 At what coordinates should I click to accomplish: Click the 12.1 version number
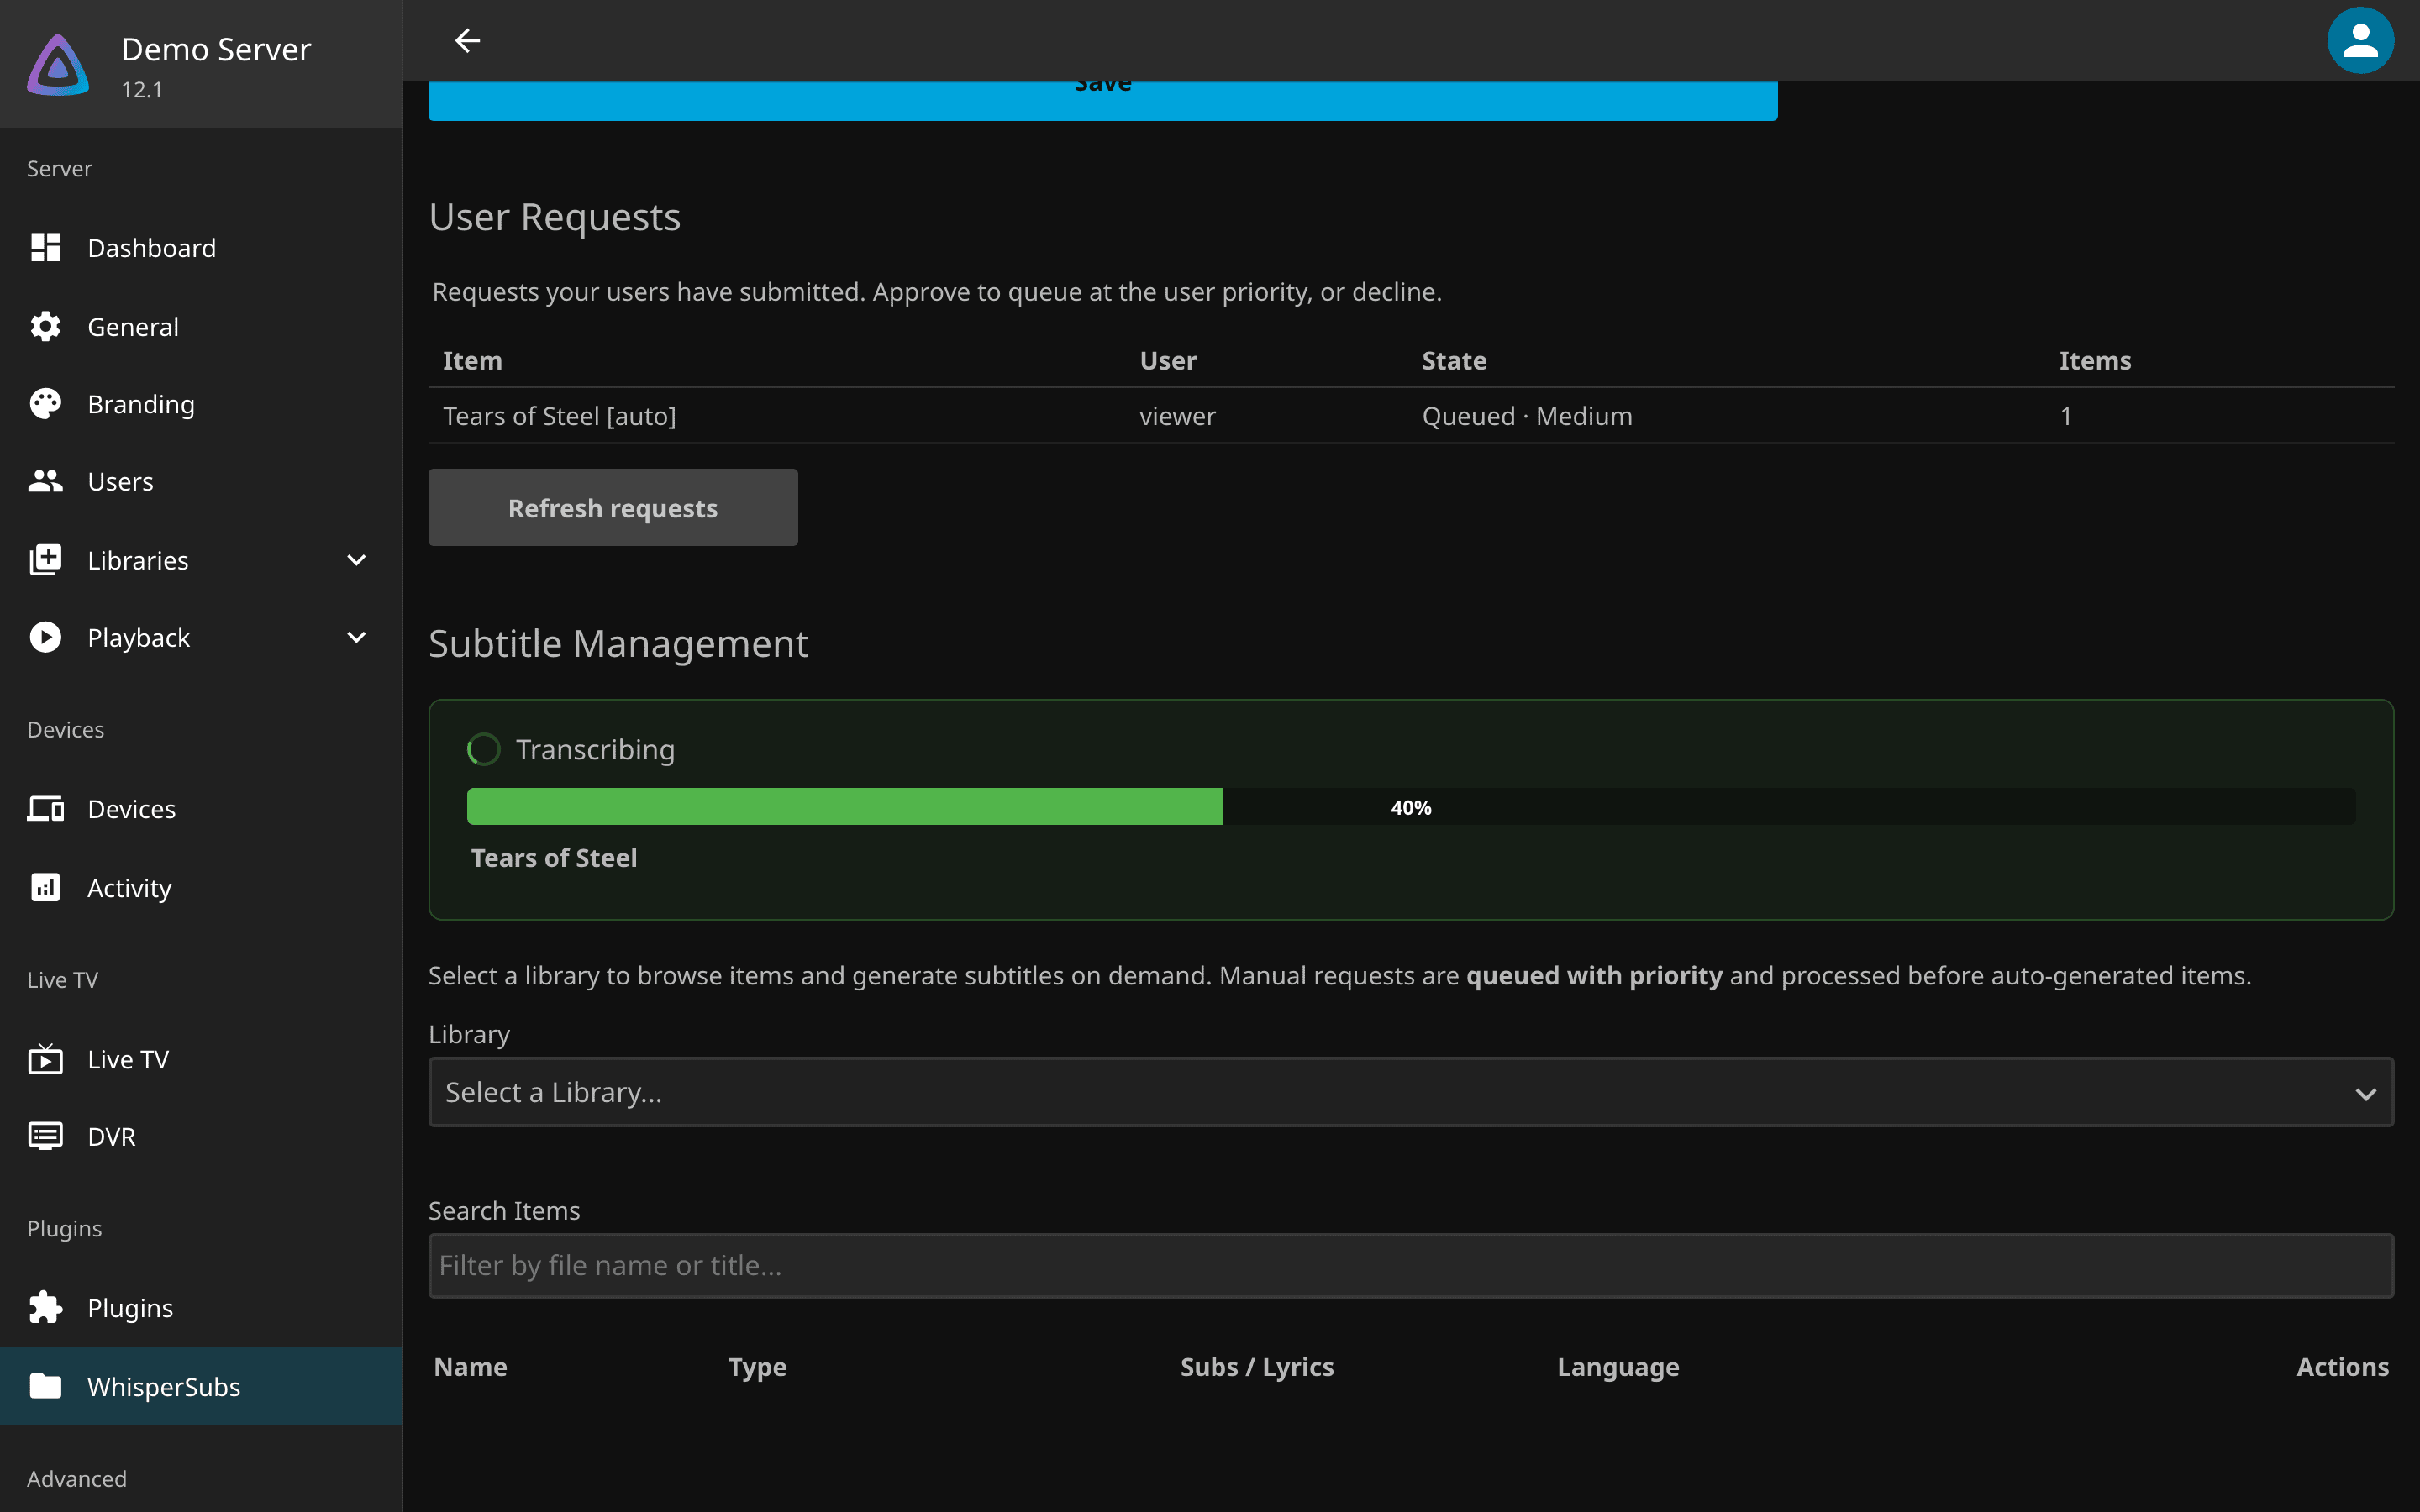tap(142, 89)
